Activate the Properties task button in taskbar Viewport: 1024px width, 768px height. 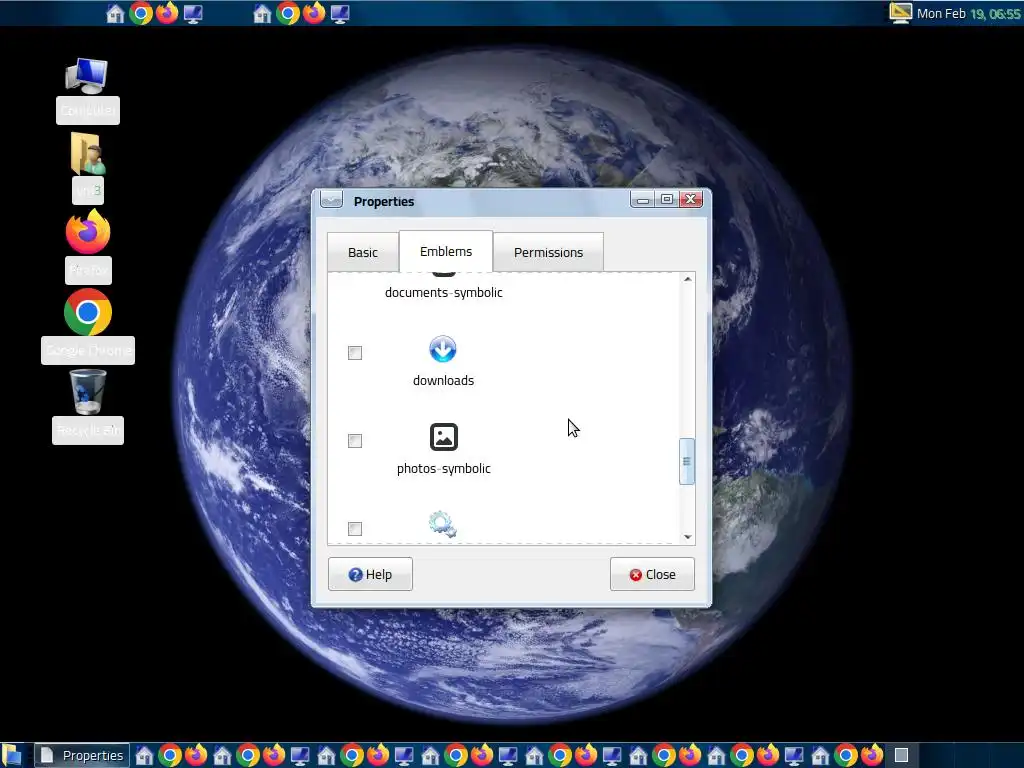pyautogui.click(x=82, y=756)
